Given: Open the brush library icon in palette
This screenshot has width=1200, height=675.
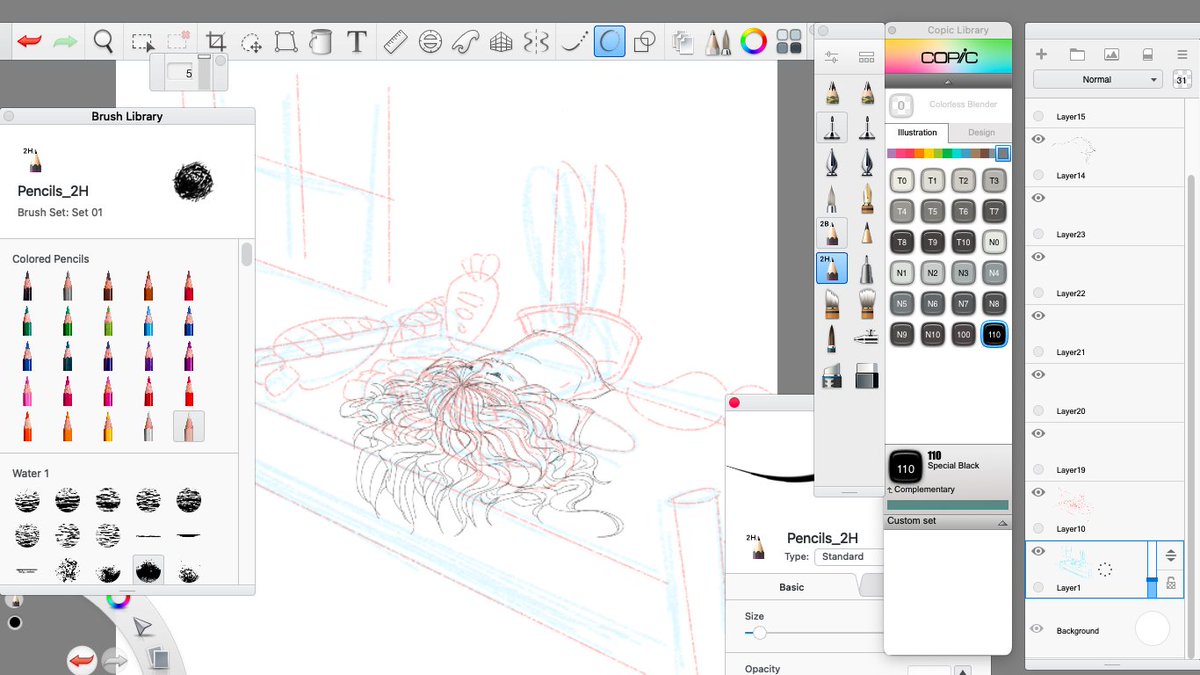Looking at the screenshot, I should click(x=867, y=58).
